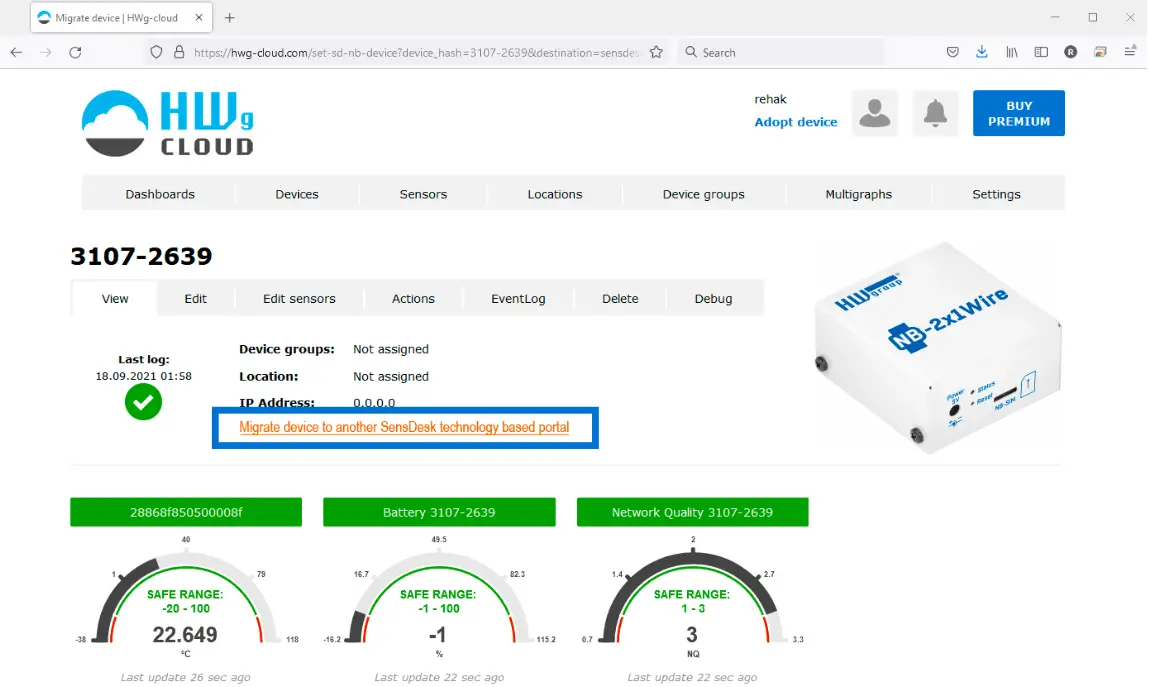Toggle the browser sidebar icon

(x=1041, y=52)
